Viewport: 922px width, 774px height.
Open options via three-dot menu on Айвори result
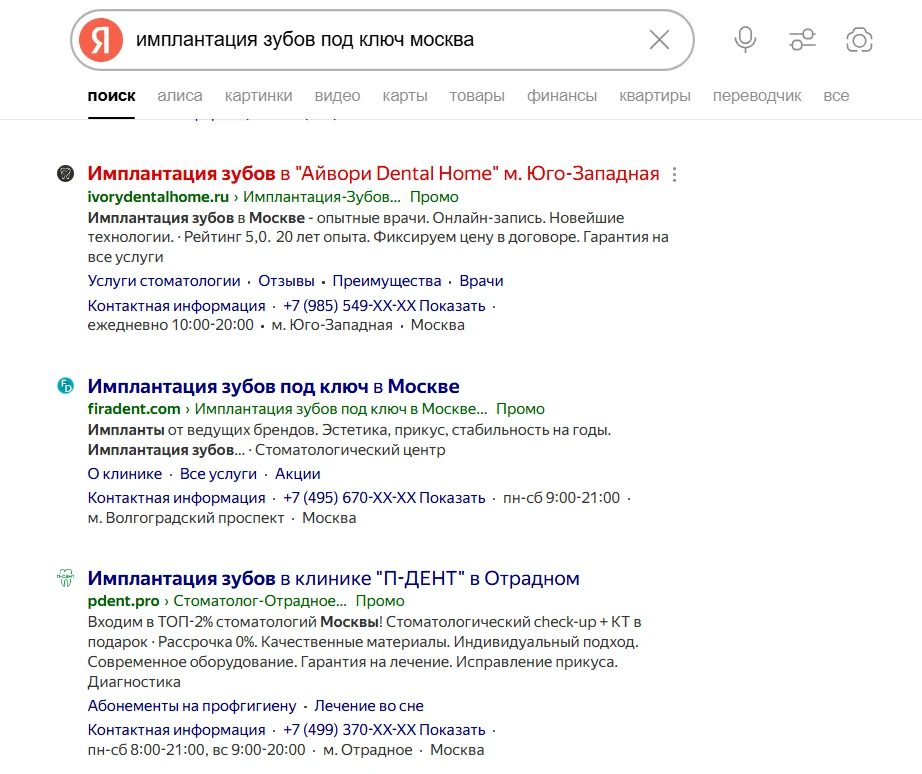click(674, 172)
